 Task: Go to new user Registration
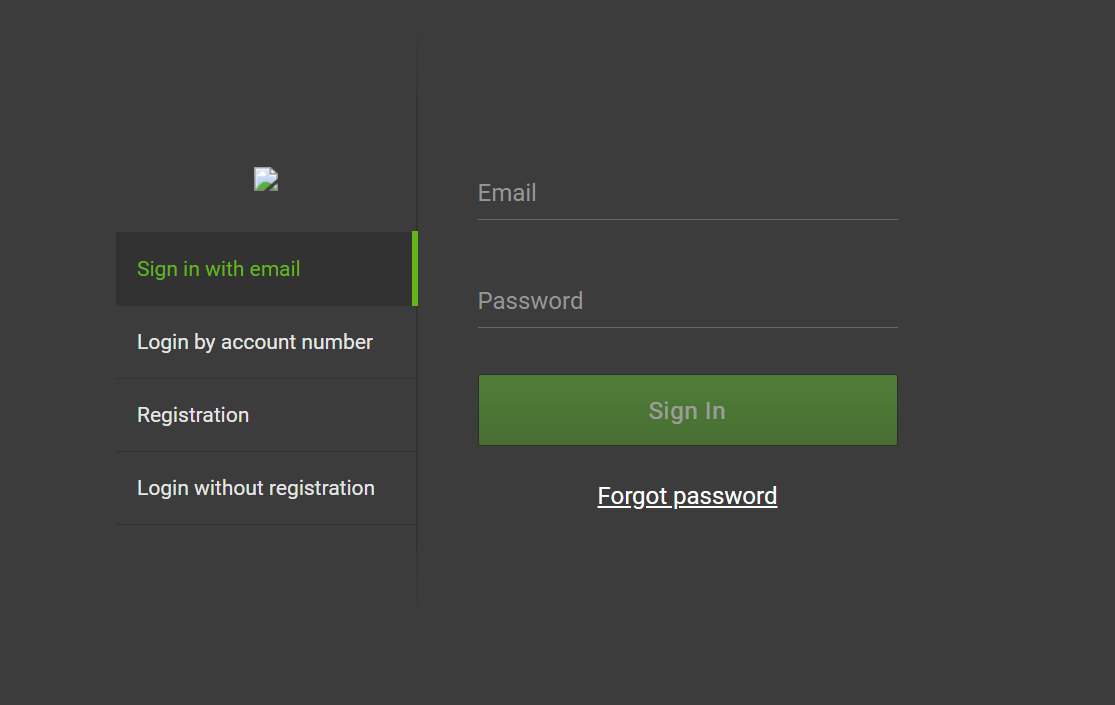(193, 415)
